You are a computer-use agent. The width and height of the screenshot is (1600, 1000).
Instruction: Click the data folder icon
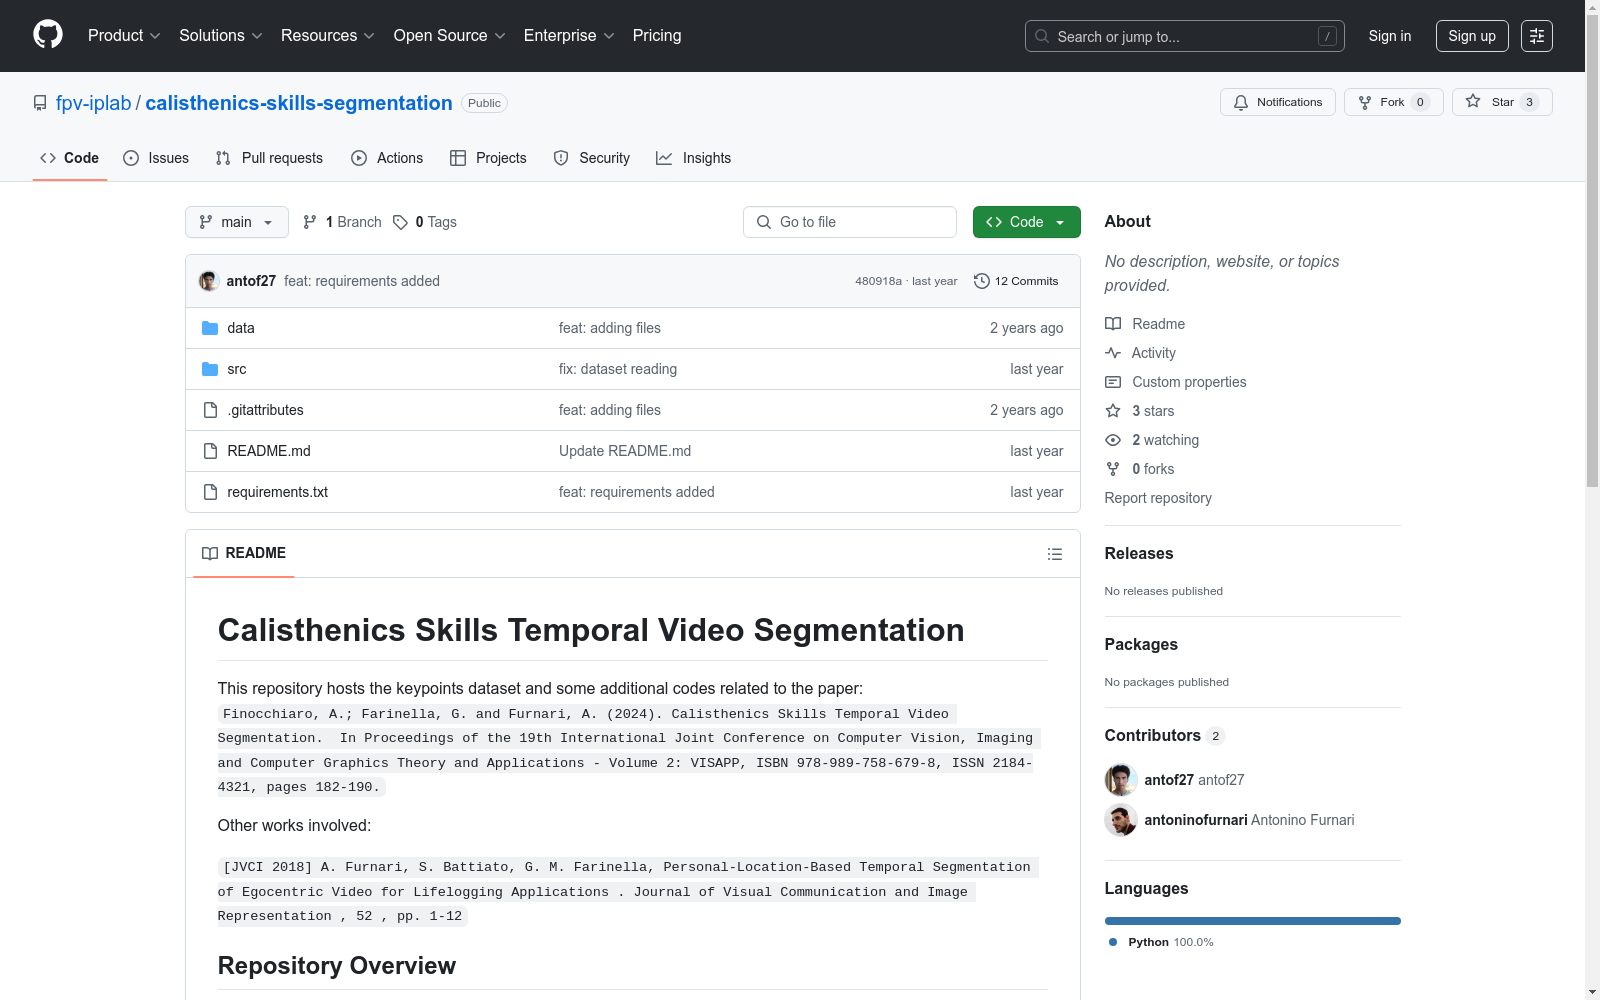click(210, 328)
